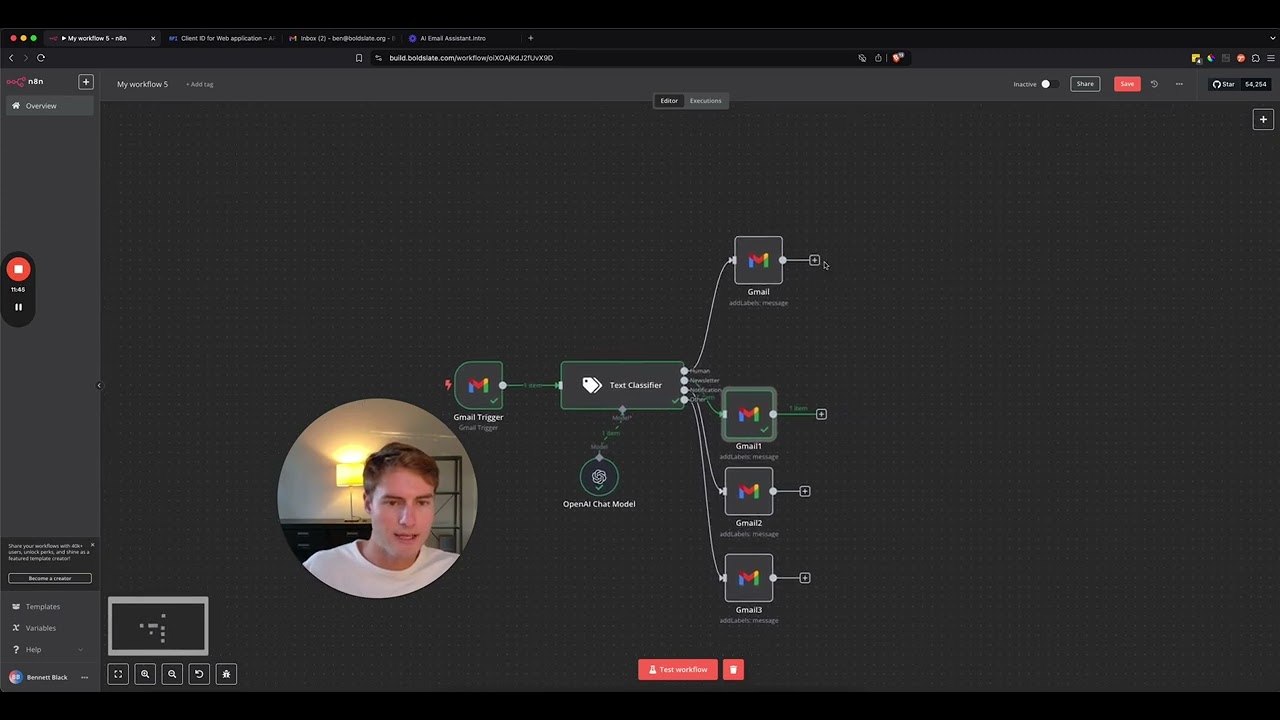
Task: Add a node after the Gmail node
Action: coord(814,260)
